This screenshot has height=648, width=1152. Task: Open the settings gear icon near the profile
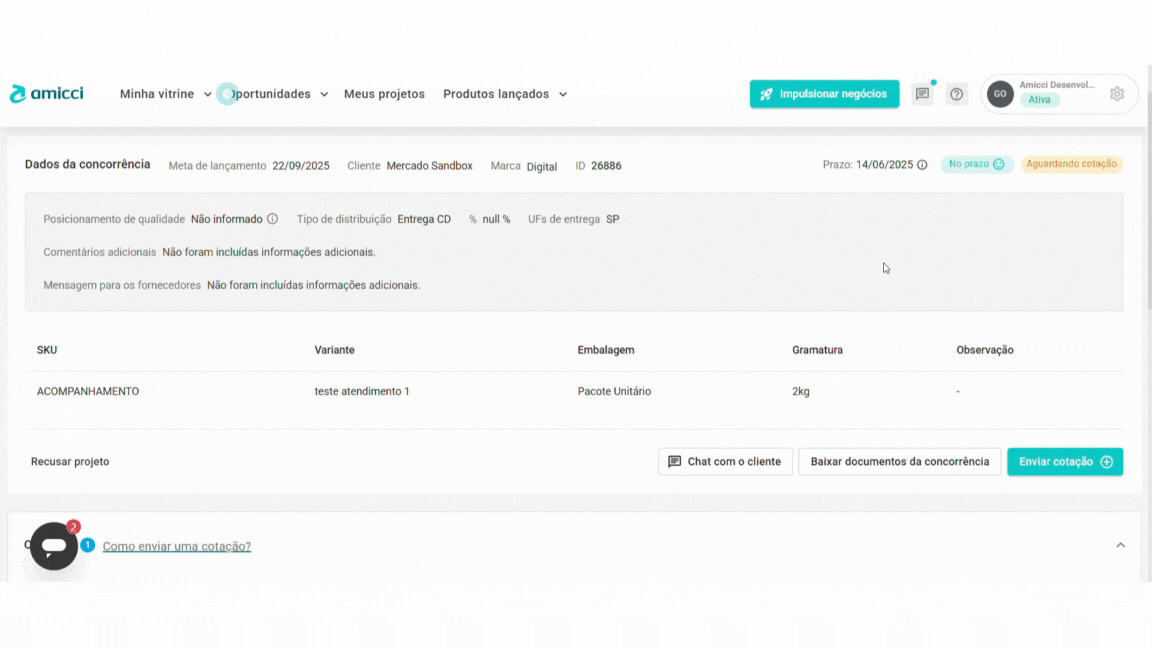click(x=1116, y=93)
